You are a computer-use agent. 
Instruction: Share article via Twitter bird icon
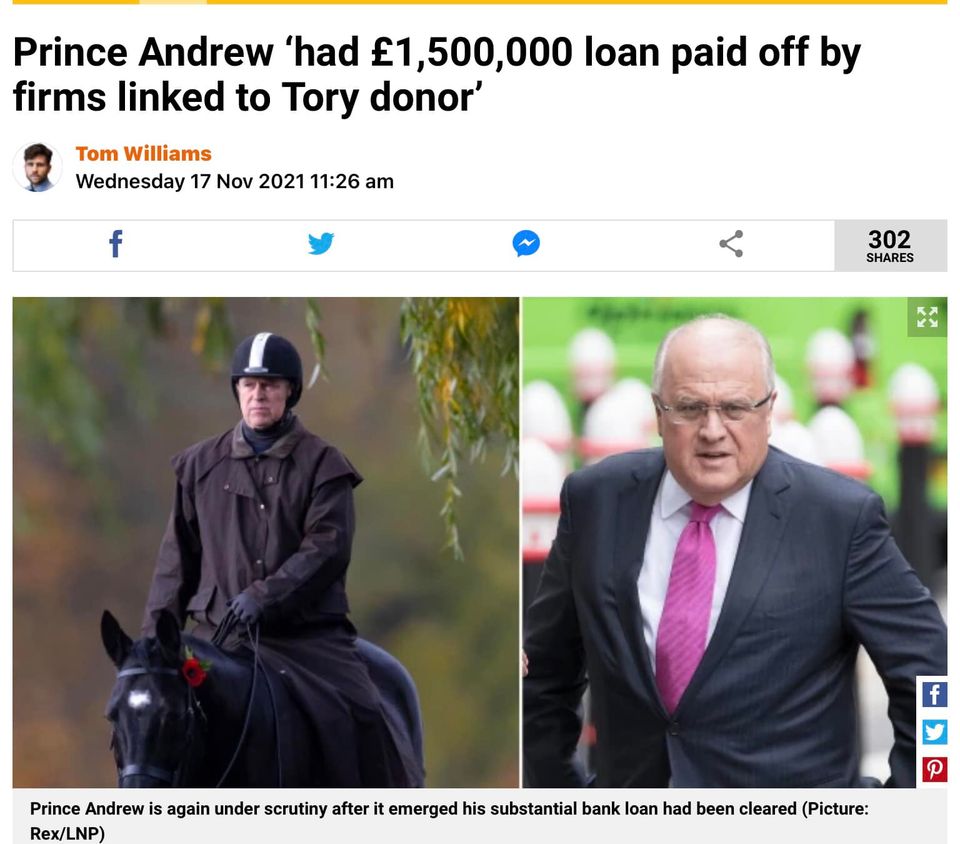tap(321, 244)
